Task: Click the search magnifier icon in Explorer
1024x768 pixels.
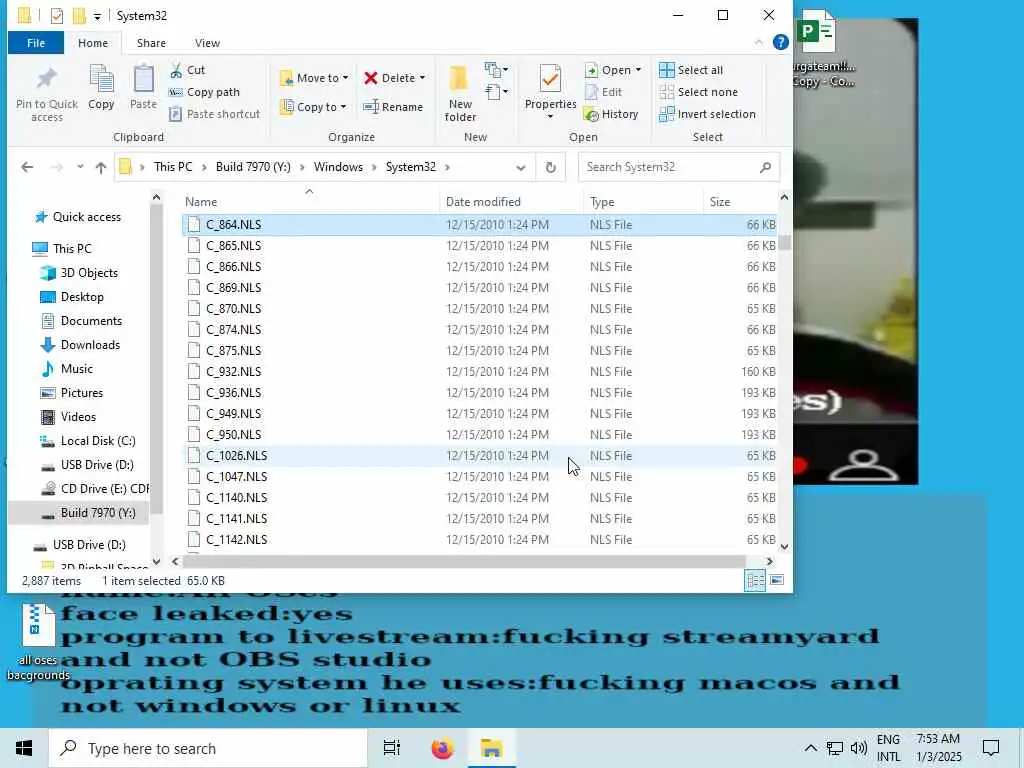Action: [765, 167]
